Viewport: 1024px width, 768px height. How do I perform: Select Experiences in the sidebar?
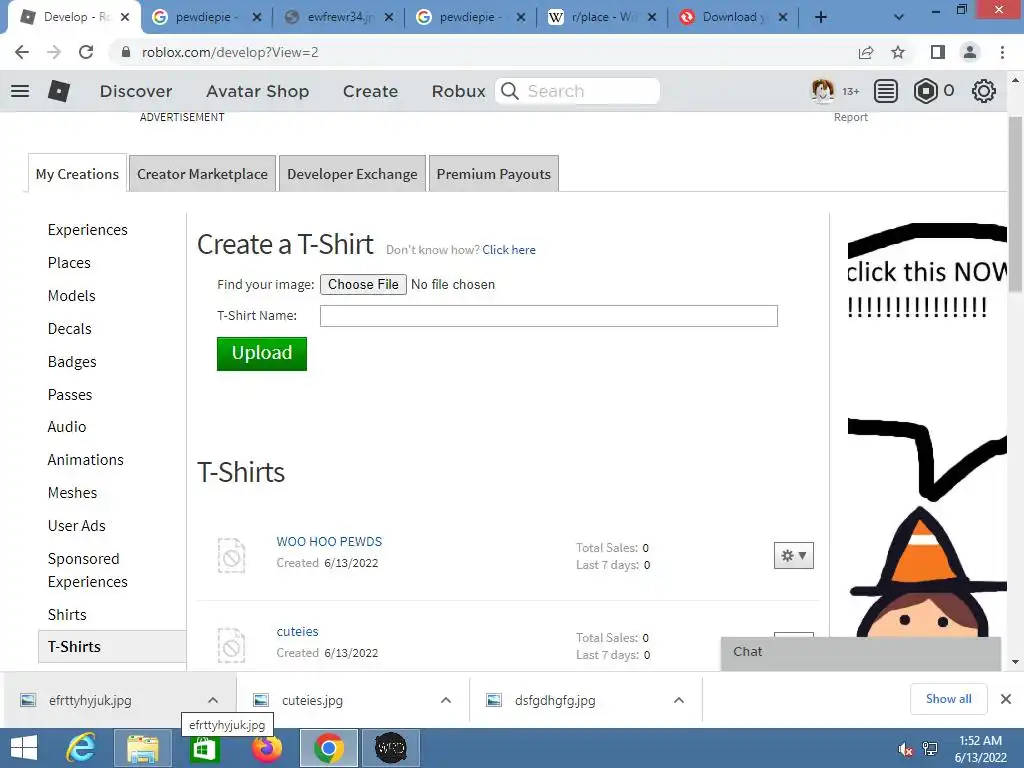tap(88, 230)
